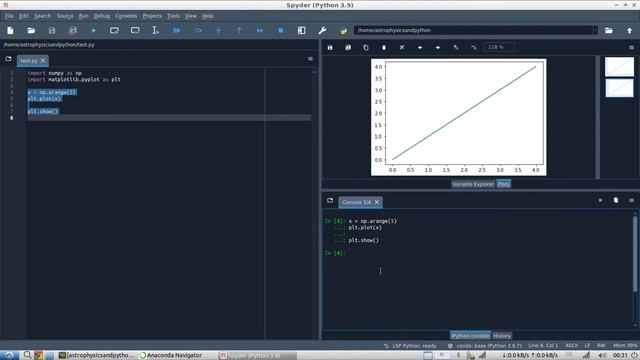Open the File menu
The width and height of the screenshot is (640, 360).
click(x=9, y=16)
